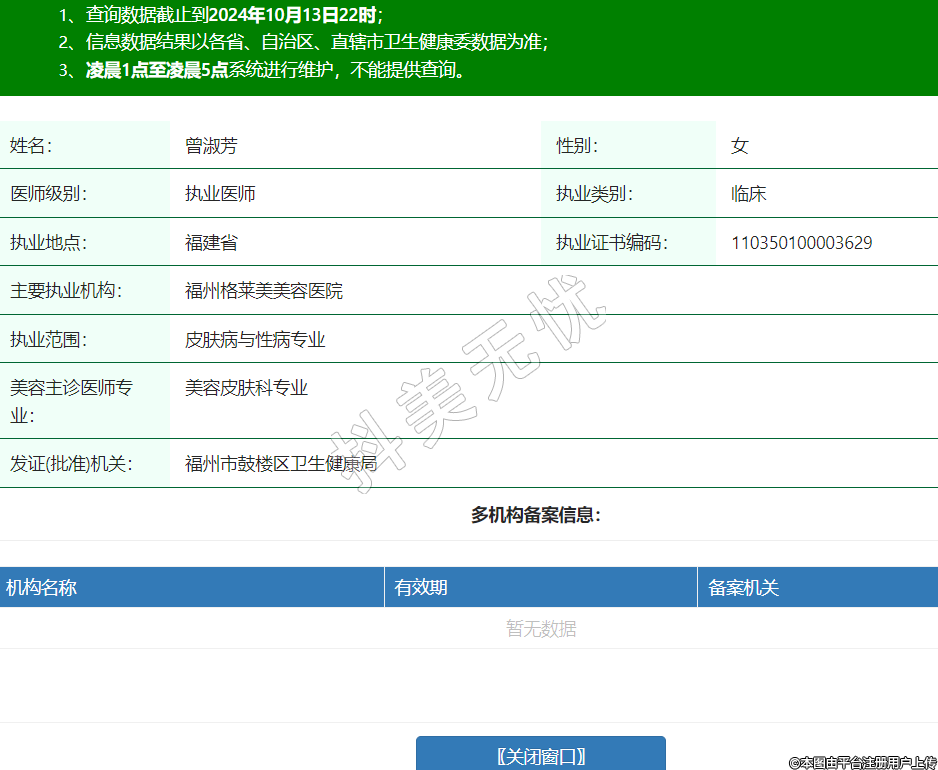Click the 机构名称 column header
938x770 pixels.
pos(42,588)
